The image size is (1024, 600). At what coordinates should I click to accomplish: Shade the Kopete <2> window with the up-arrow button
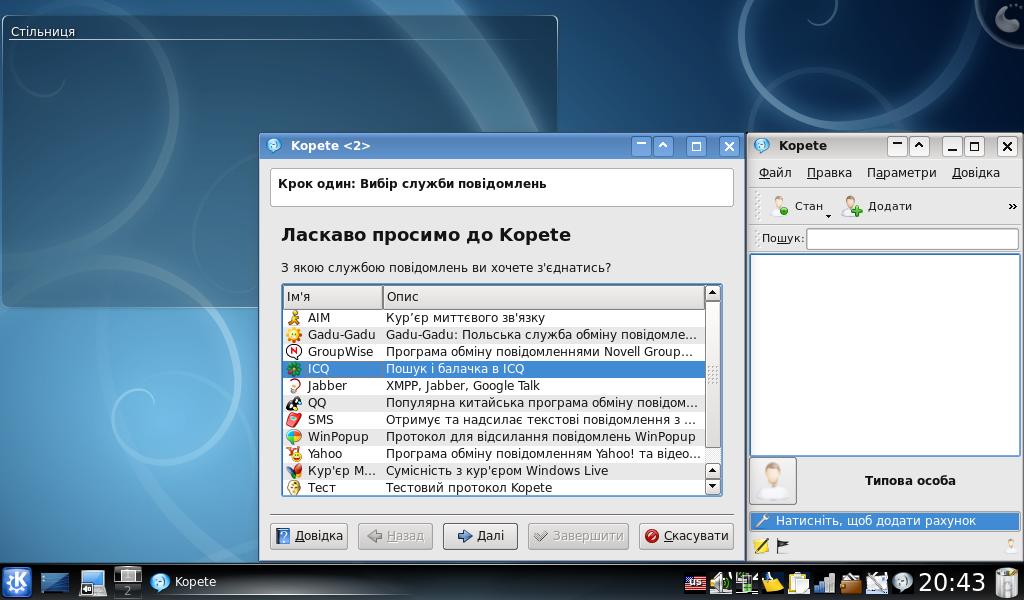point(663,146)
